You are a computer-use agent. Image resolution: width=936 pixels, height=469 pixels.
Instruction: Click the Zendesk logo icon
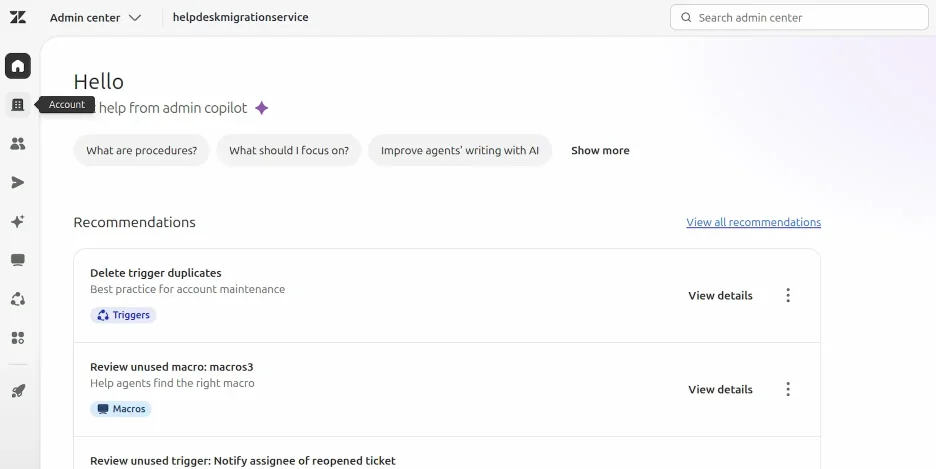point(18,17)
